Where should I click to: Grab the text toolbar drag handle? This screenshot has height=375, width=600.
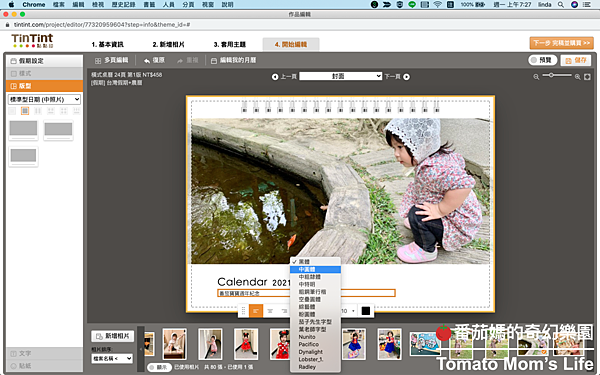(x=243, y=311)
